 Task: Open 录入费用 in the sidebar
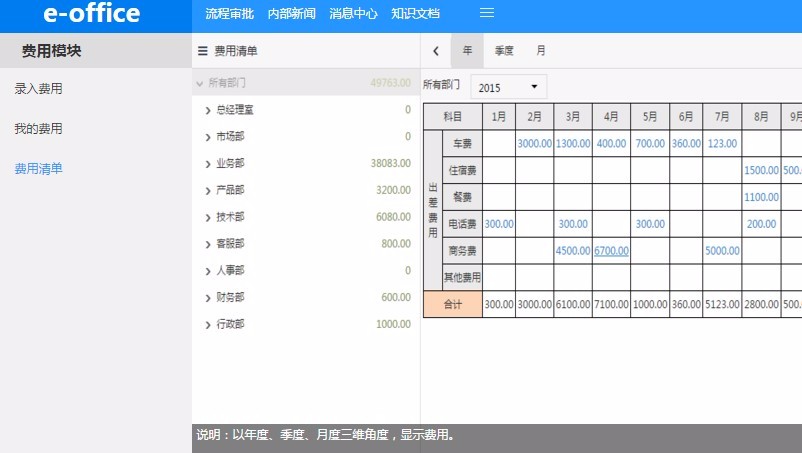tap(38, 88)
